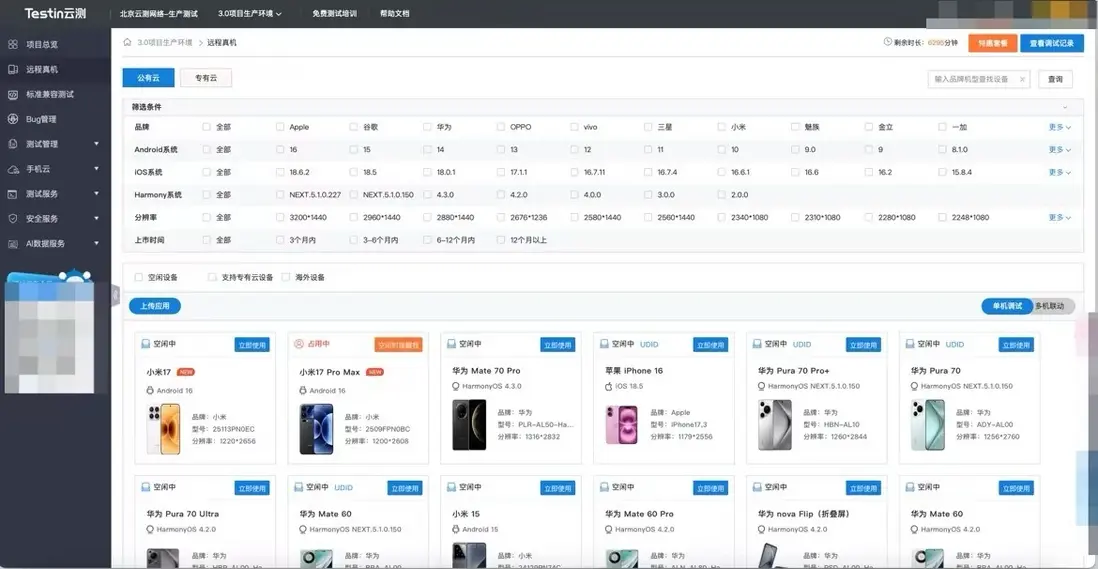Click the 安全服务 shield icon
The image size is (1098, 569).
click(13, 218)
